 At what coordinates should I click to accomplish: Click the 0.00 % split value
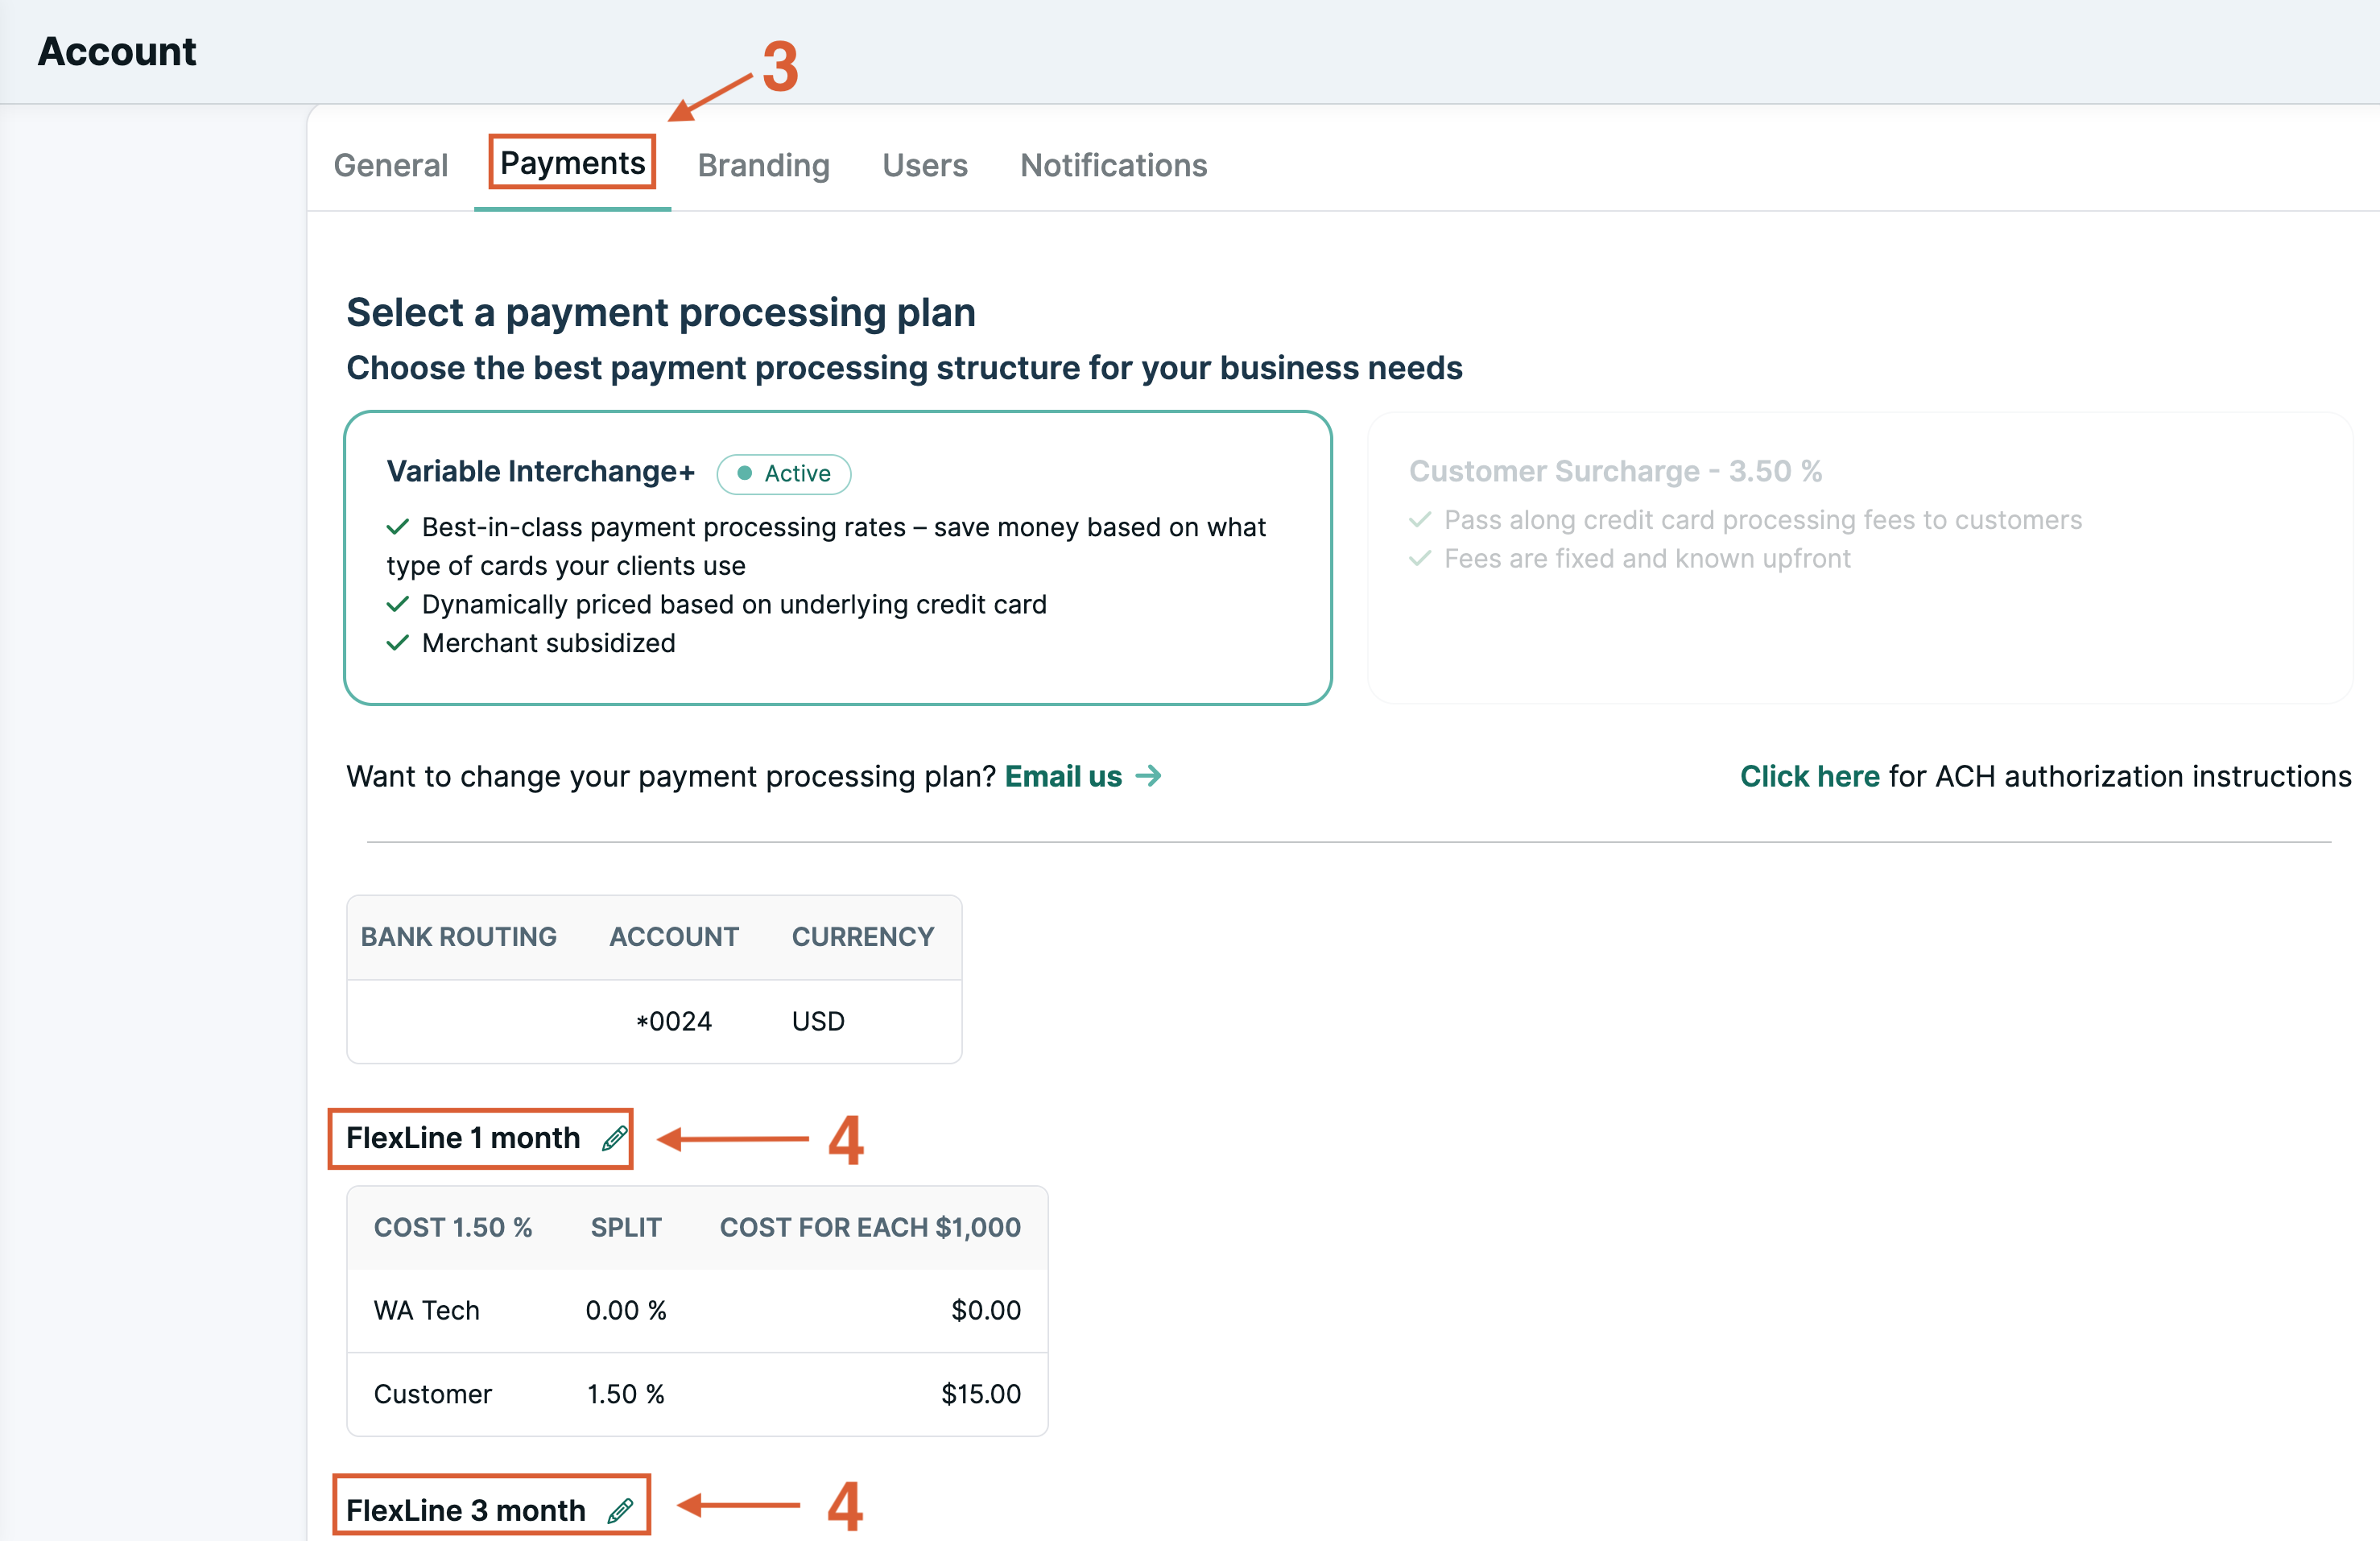[x=626, y=1310]
